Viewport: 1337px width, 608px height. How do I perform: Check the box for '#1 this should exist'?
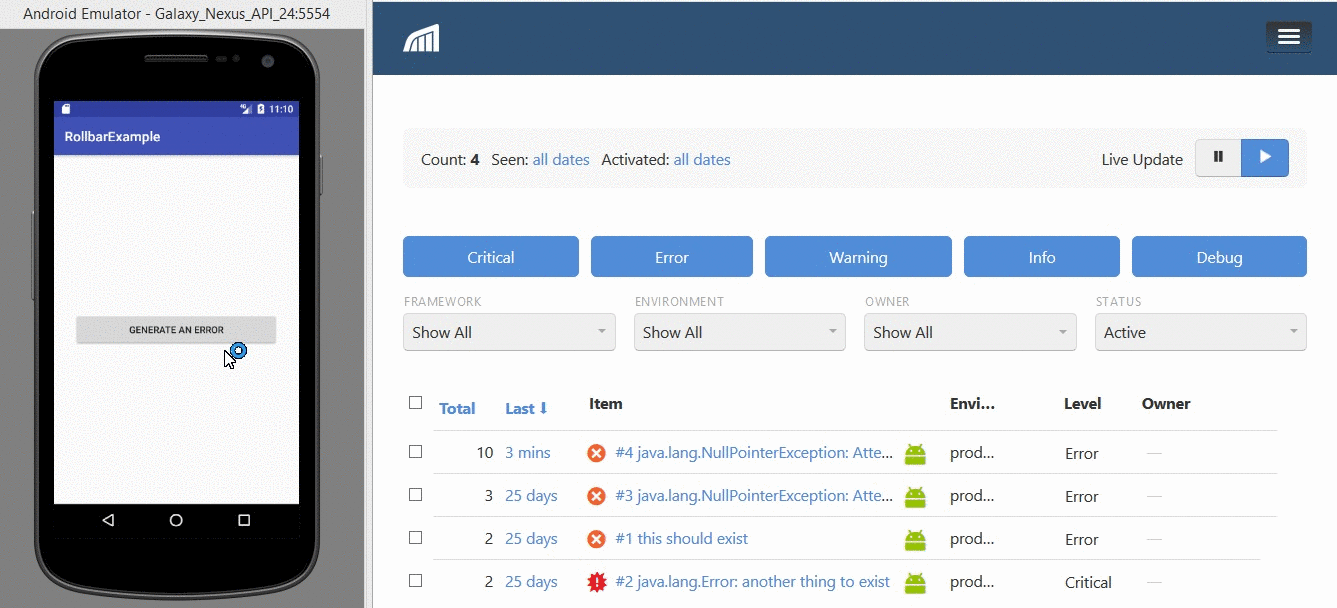[415, 537]
